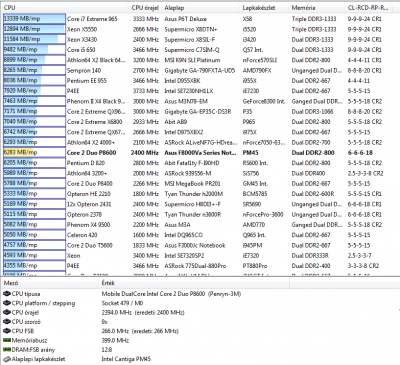
Task: Click the Pentium EE 955 entry
Action: click(86, 81)
